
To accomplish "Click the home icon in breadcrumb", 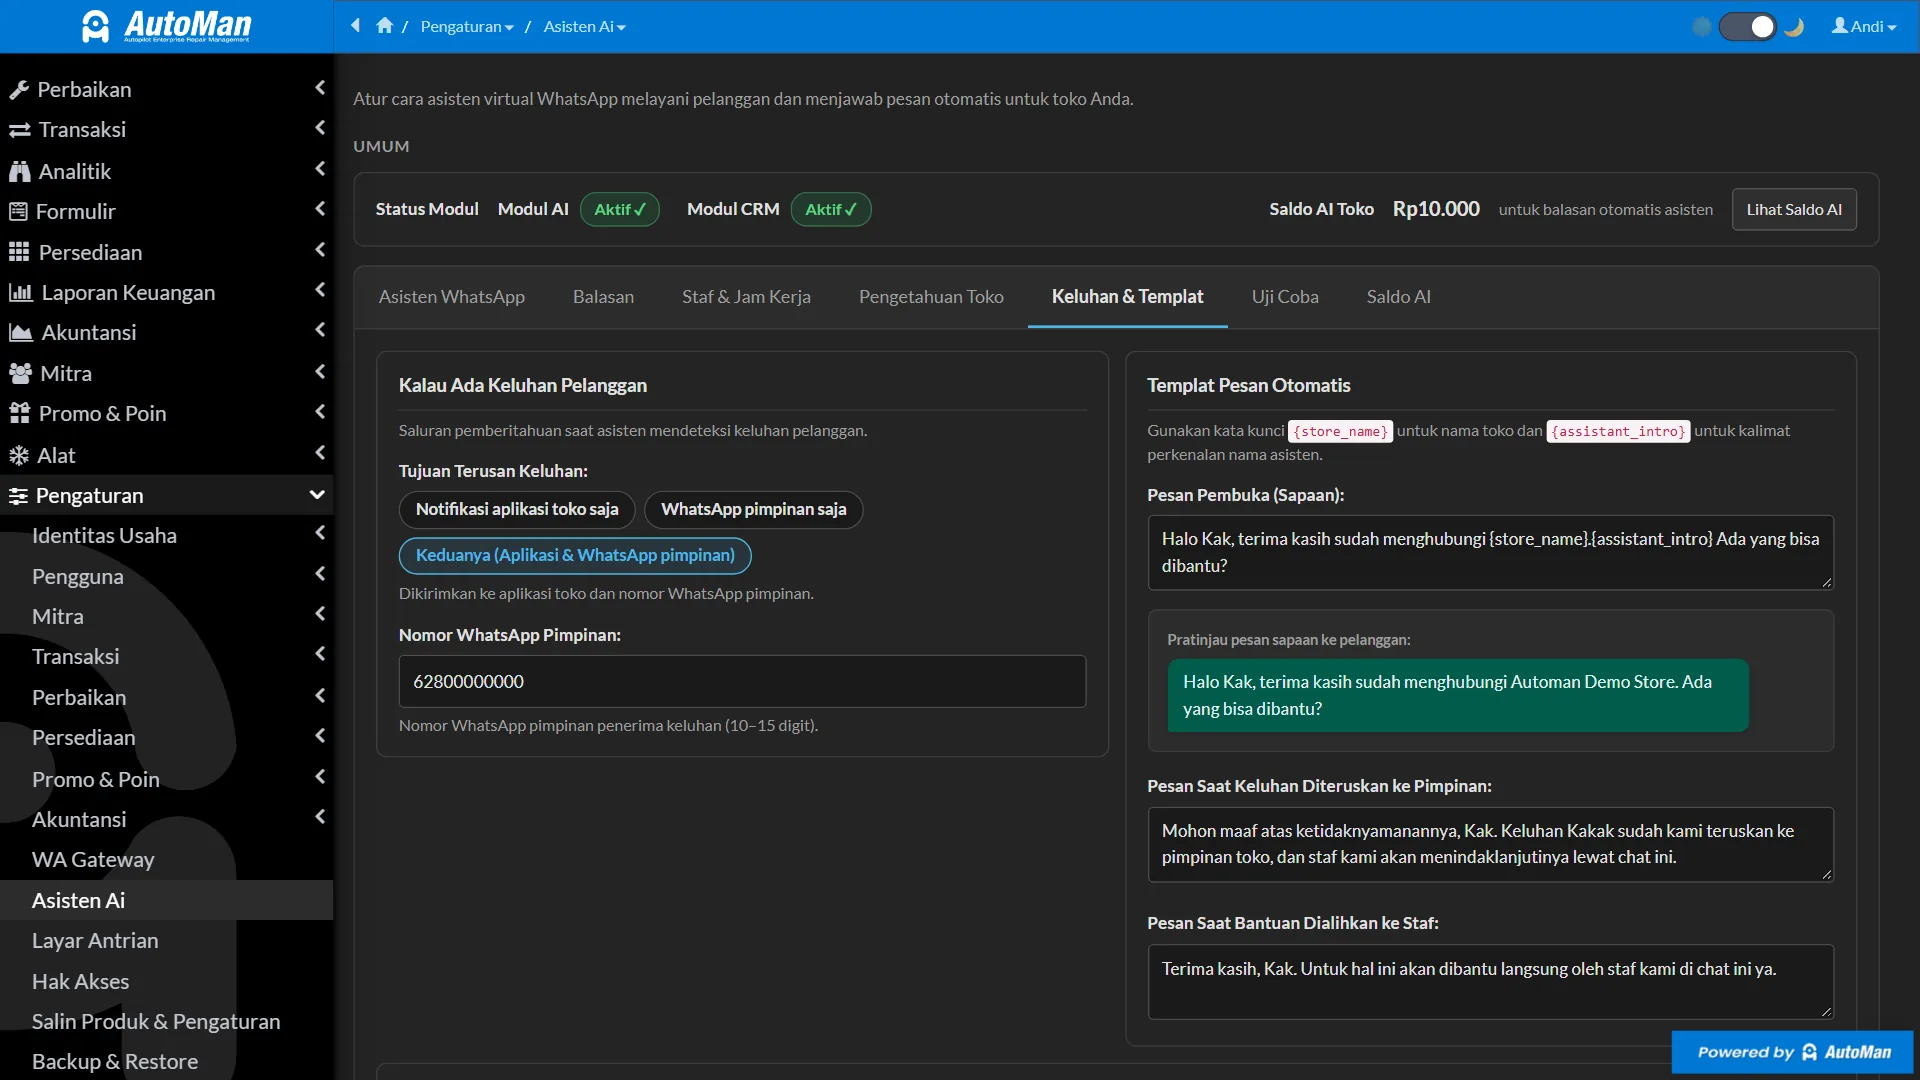I will (384, 26).
